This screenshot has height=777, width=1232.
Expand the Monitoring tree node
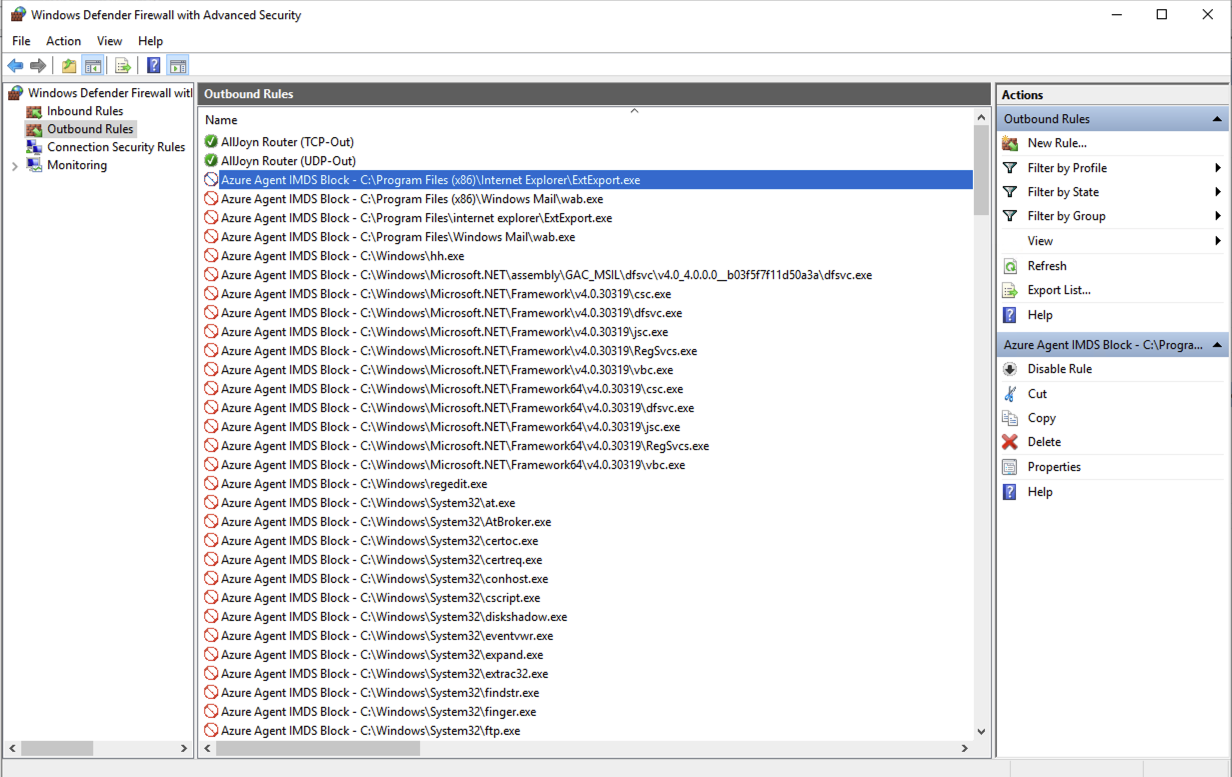(14, 164)
